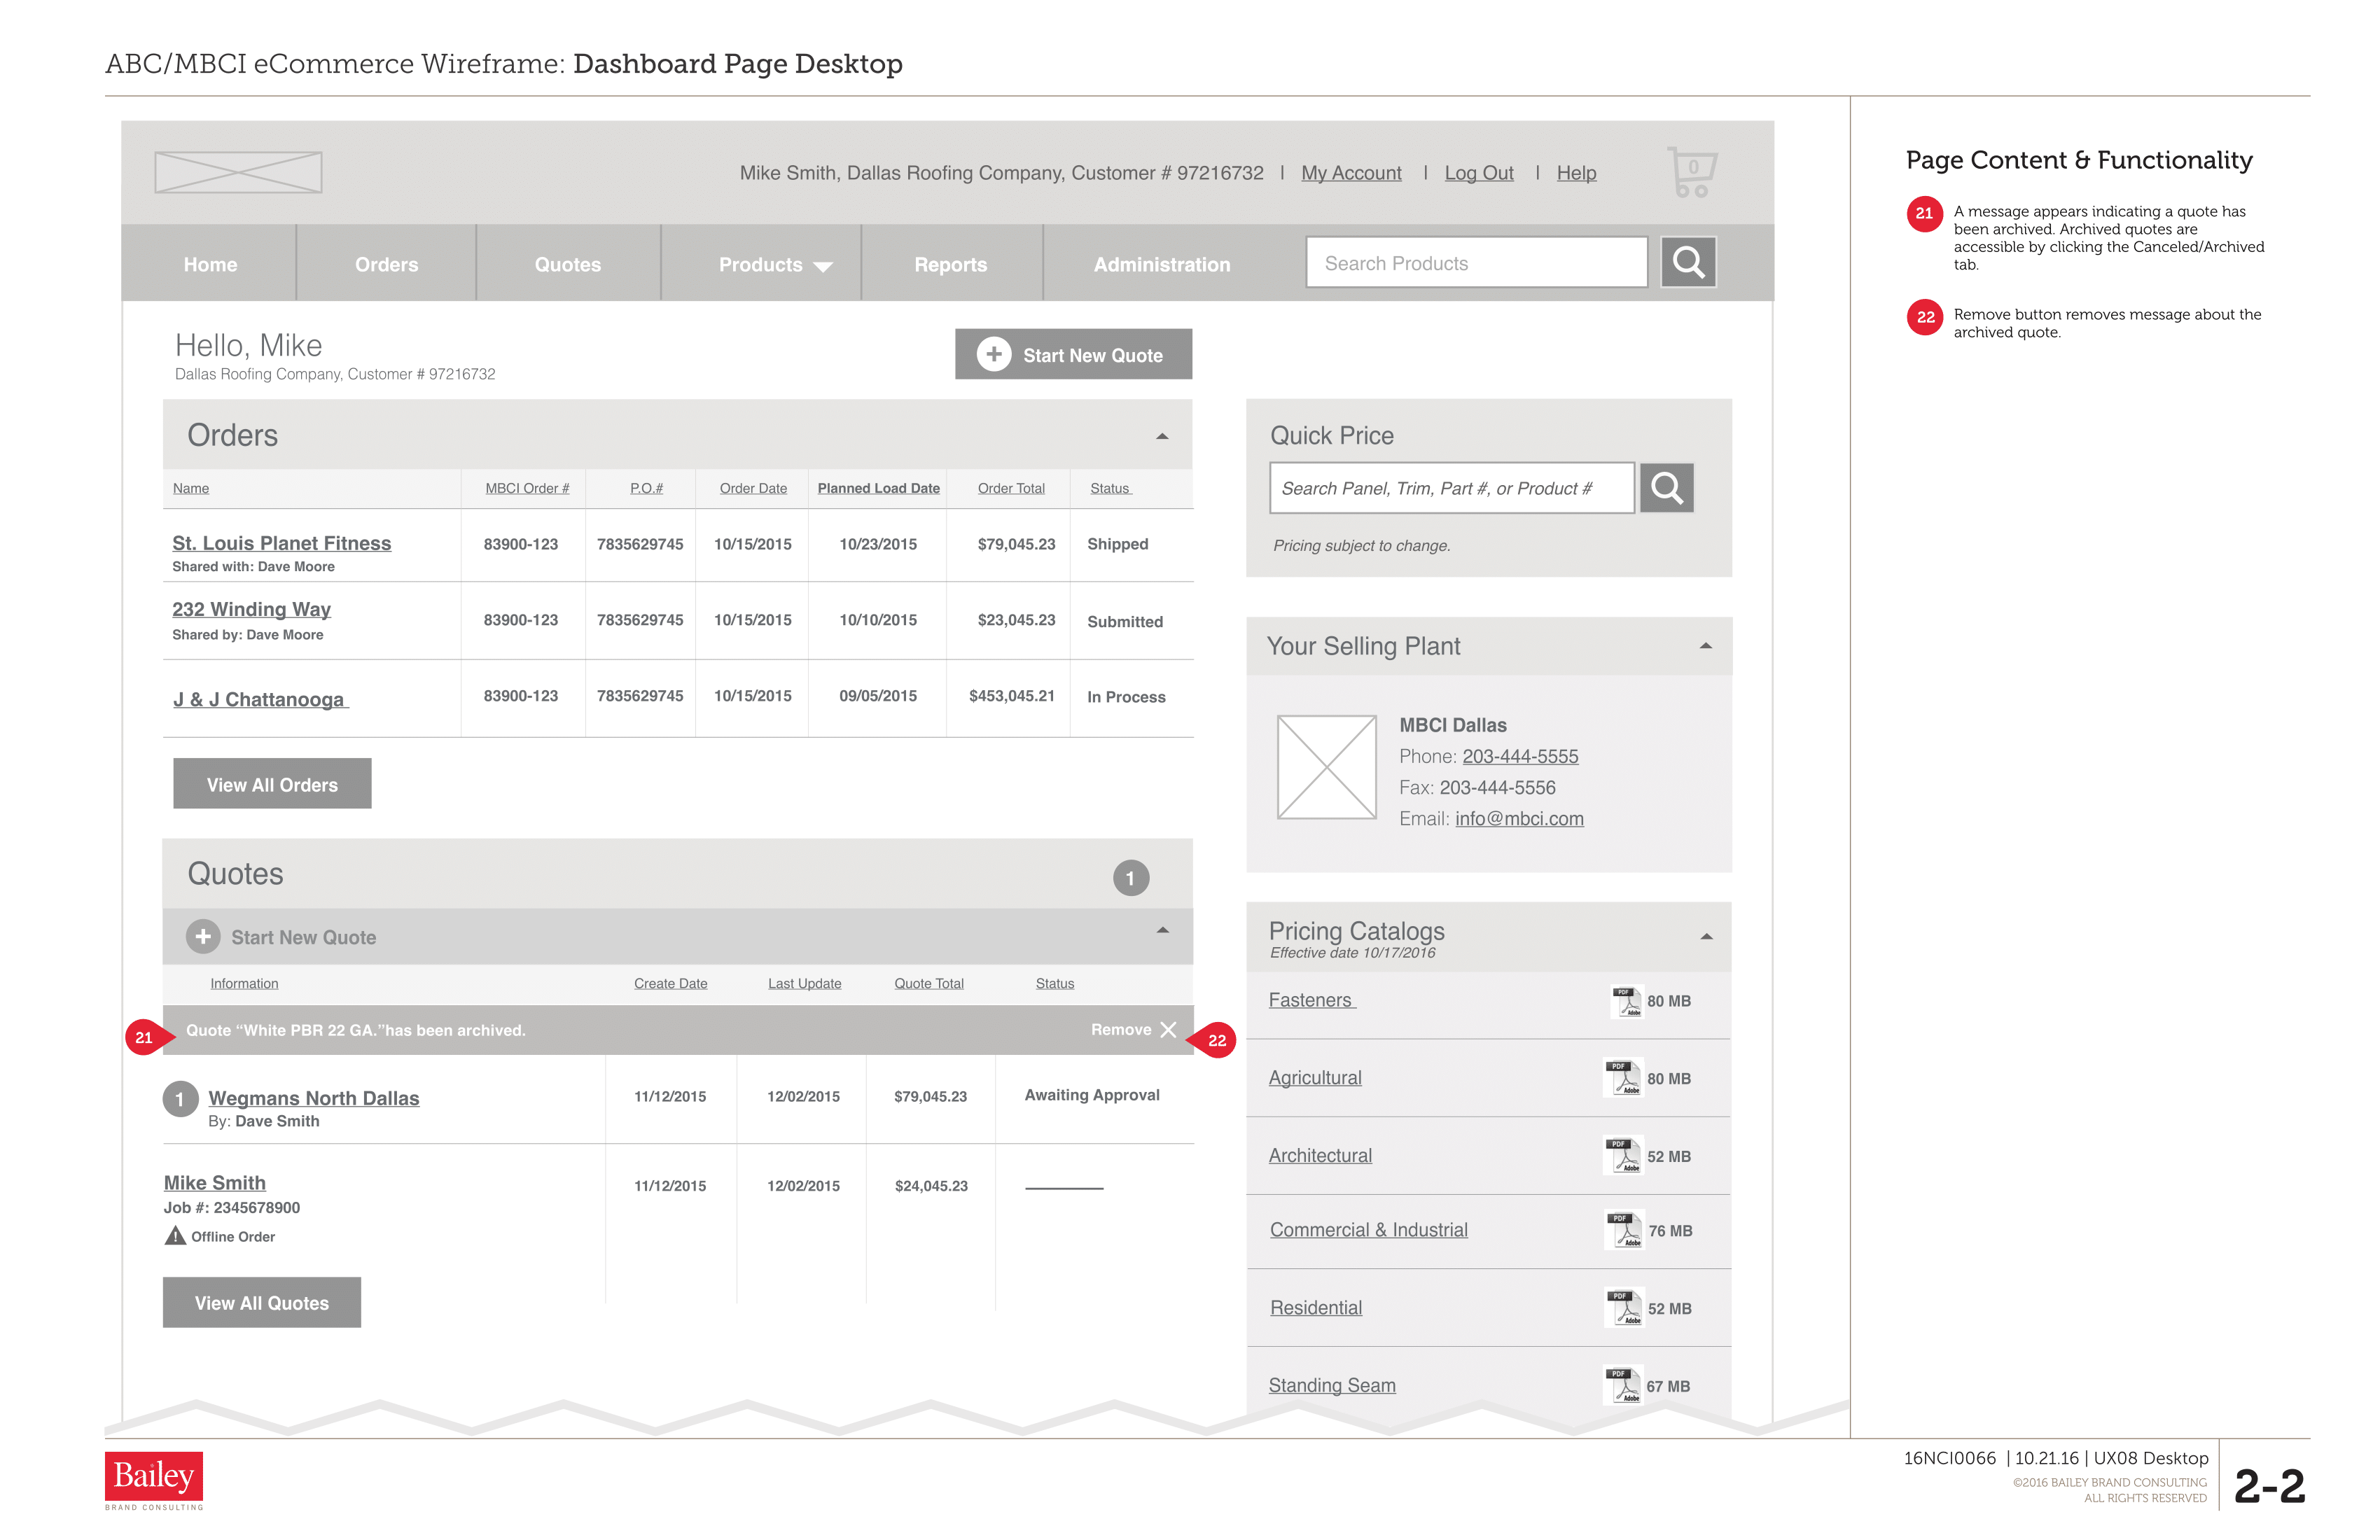The height and width of the screenshot is (1540, 2380).
Task: Open the Fasteners catalog PDF icon
Action: [x=1626, y=1001]
